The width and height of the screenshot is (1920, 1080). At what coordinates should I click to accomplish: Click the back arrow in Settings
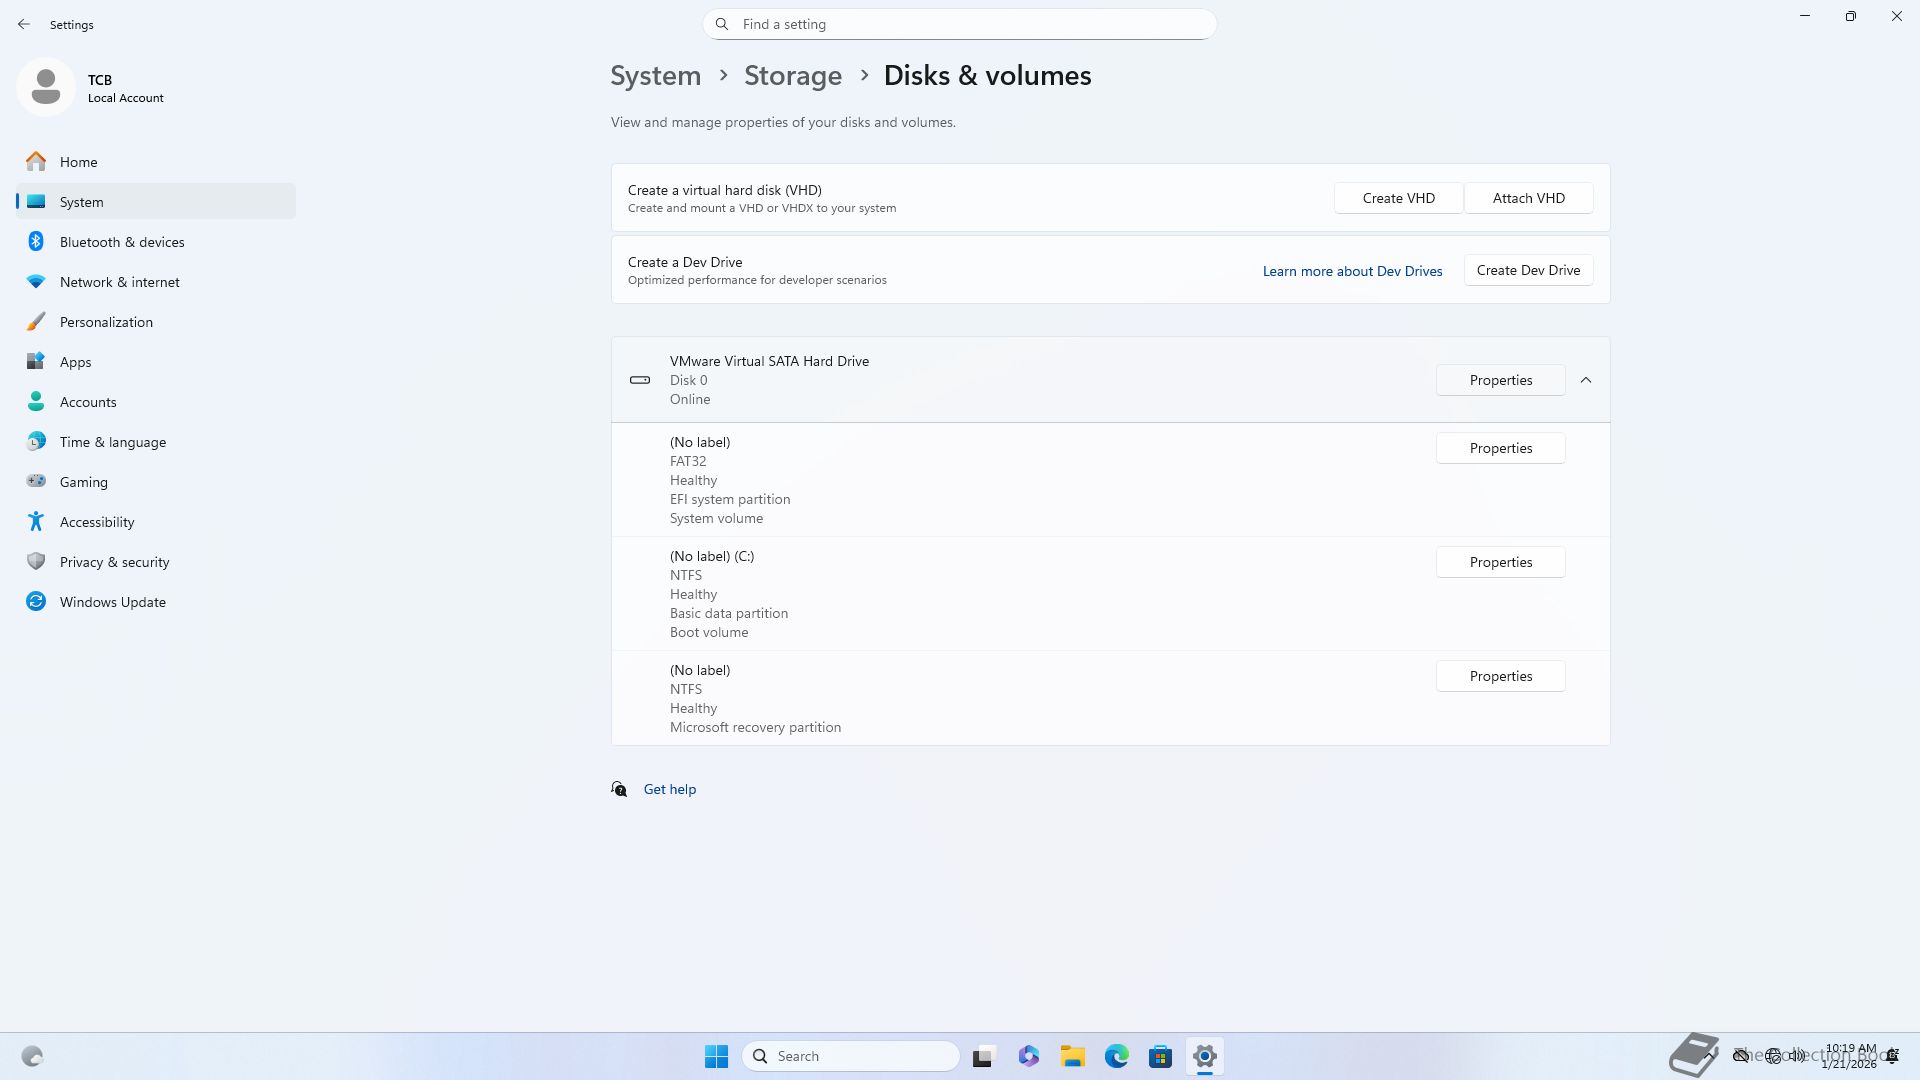coord(24,24)
